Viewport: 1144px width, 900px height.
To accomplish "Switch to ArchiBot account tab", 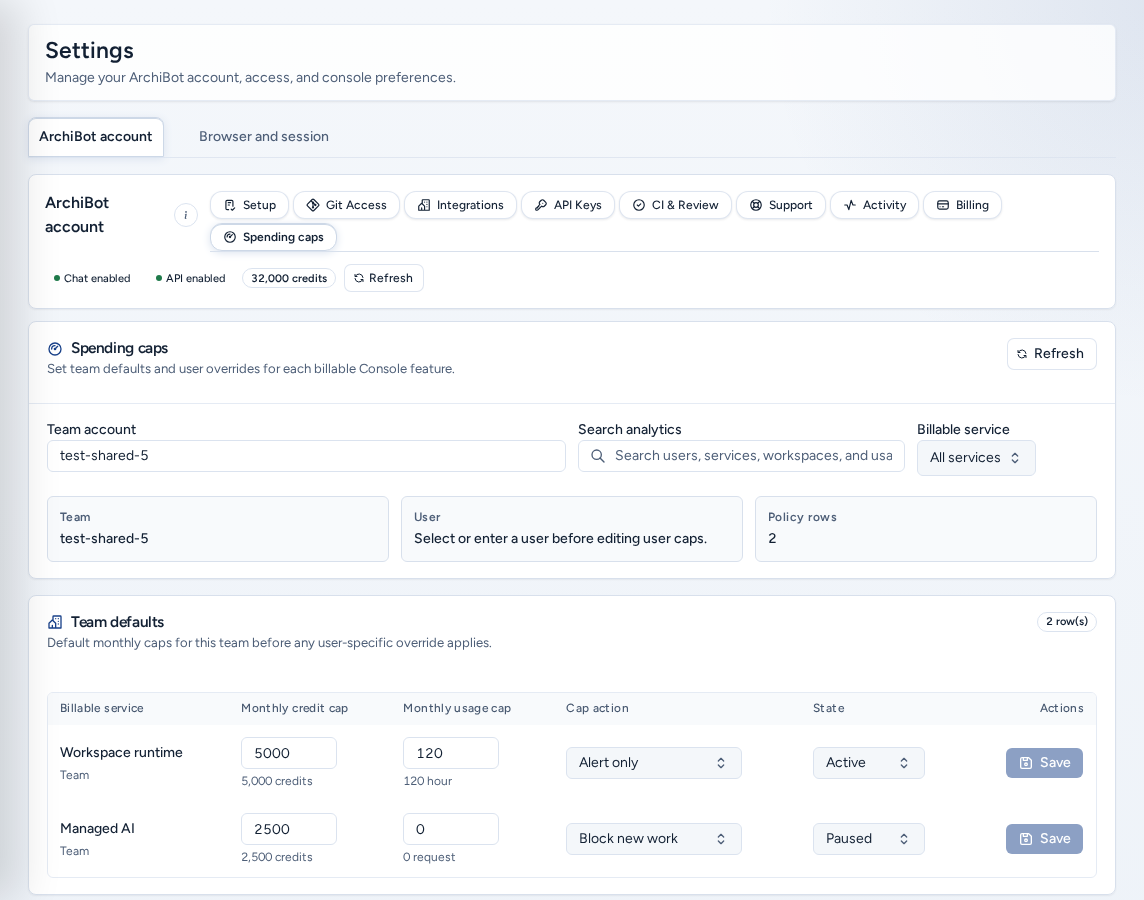I will click(96, 136).
